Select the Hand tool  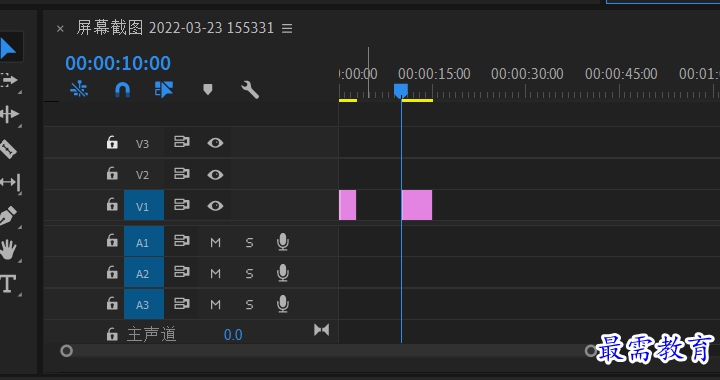click(8, 250)
